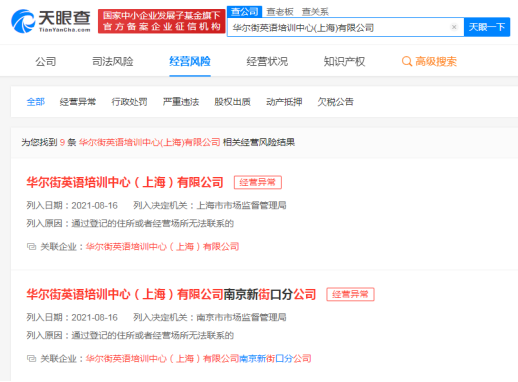Image resolution: width=518 pixels, height=382 pixels.
Task: Open the 公司 navigation tab
Action: click(46, 61)
